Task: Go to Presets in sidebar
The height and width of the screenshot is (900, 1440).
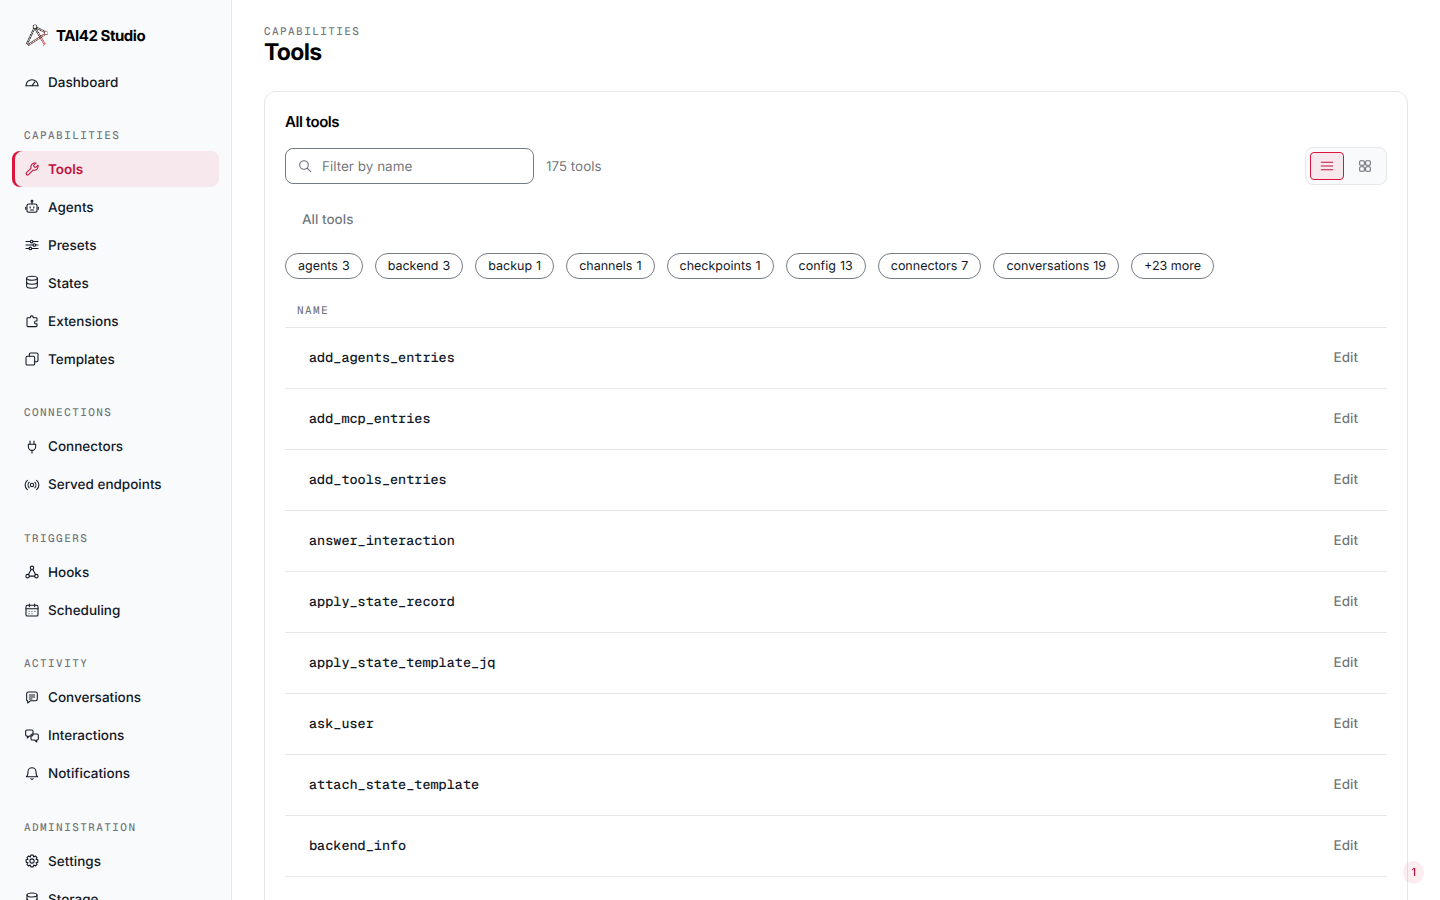Action: click(116, 245)
